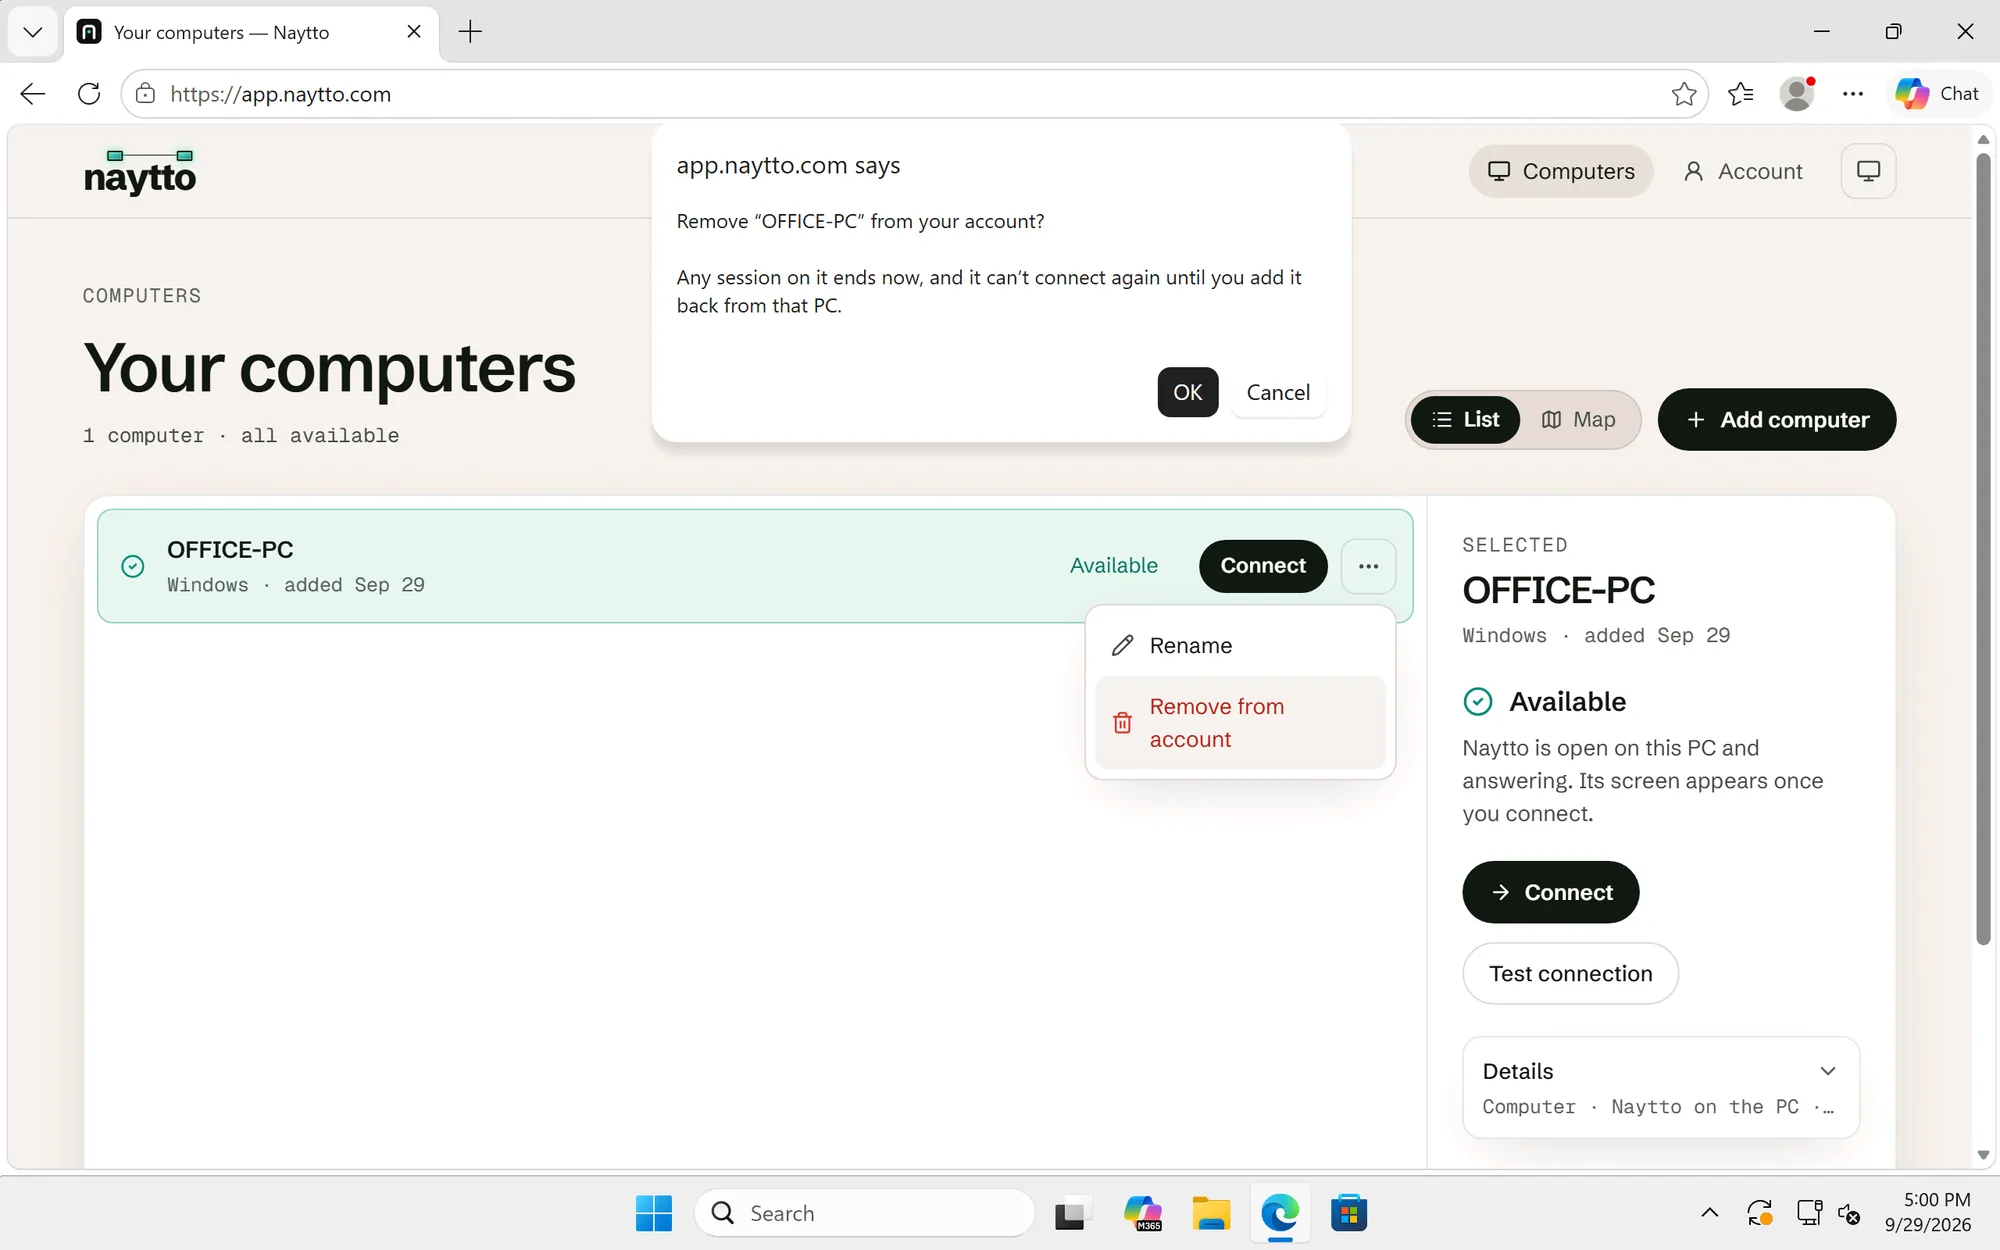Viewport: 2000px width, 1250px height.
Task: Open browser Settings and more menu
Action: [1853, 94]
